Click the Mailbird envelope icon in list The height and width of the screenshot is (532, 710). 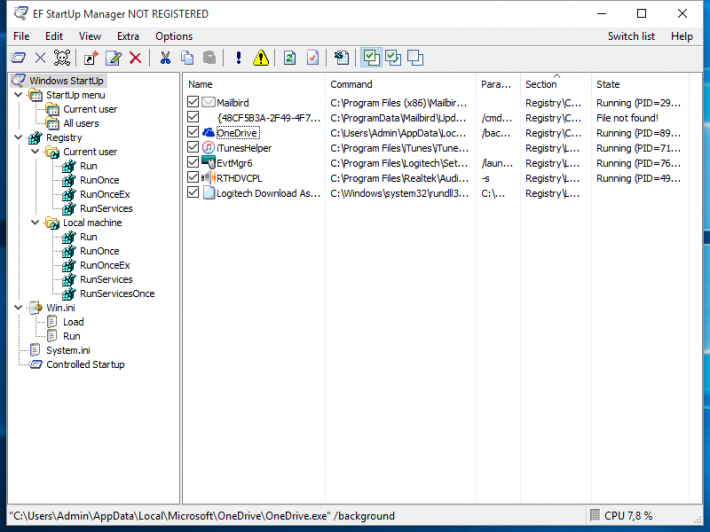pos(208,102)
